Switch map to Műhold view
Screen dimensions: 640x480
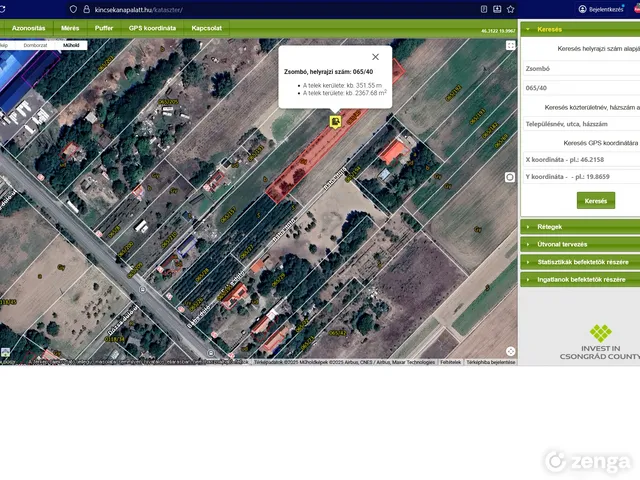pyautogui.click(x=71, y=45)
